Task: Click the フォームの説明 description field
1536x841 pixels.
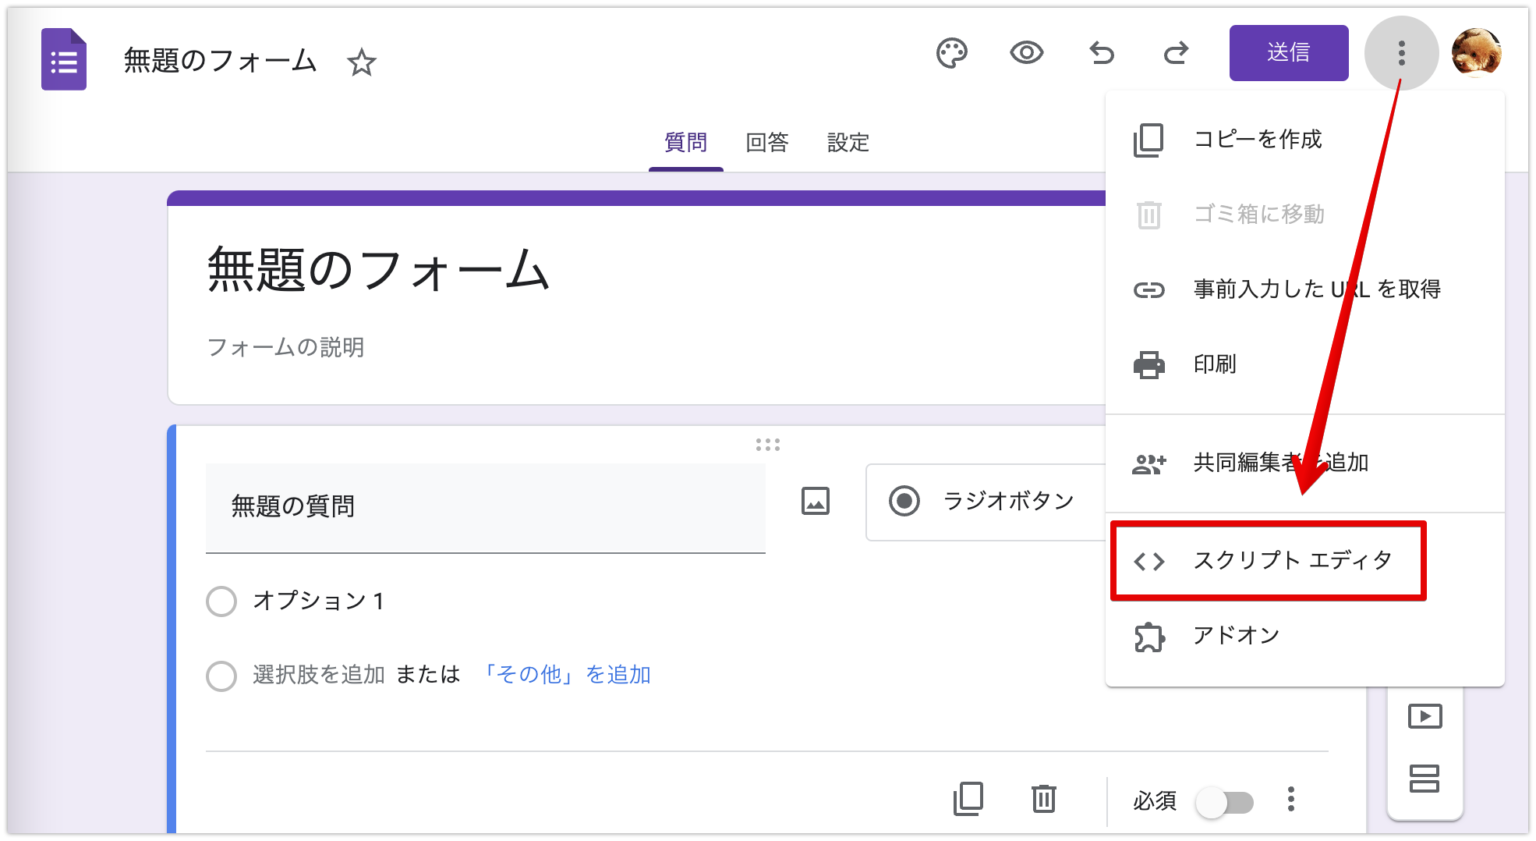Action: tap(285, 347)
